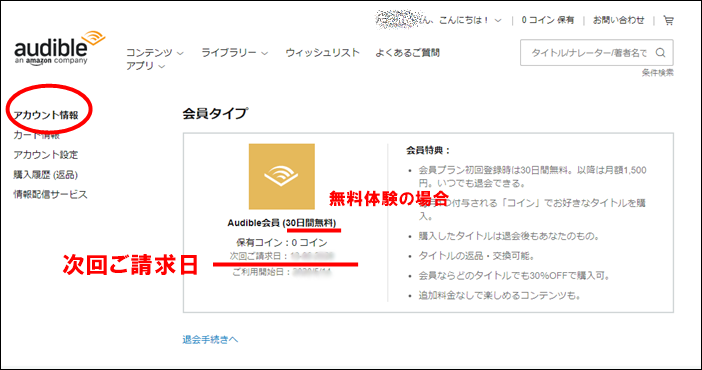Click the 保有コイン：0 コイン text
This screenshot has height=370, width=702.
click(282, 243)
